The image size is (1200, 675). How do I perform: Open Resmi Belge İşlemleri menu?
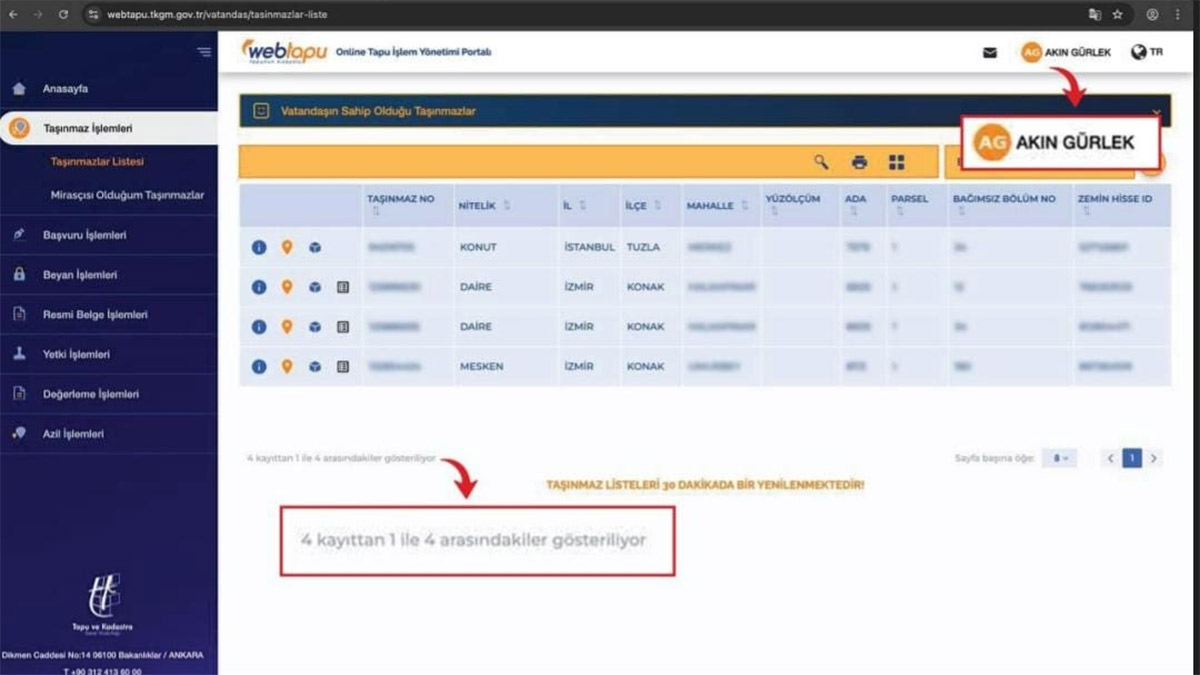point(95,314)
